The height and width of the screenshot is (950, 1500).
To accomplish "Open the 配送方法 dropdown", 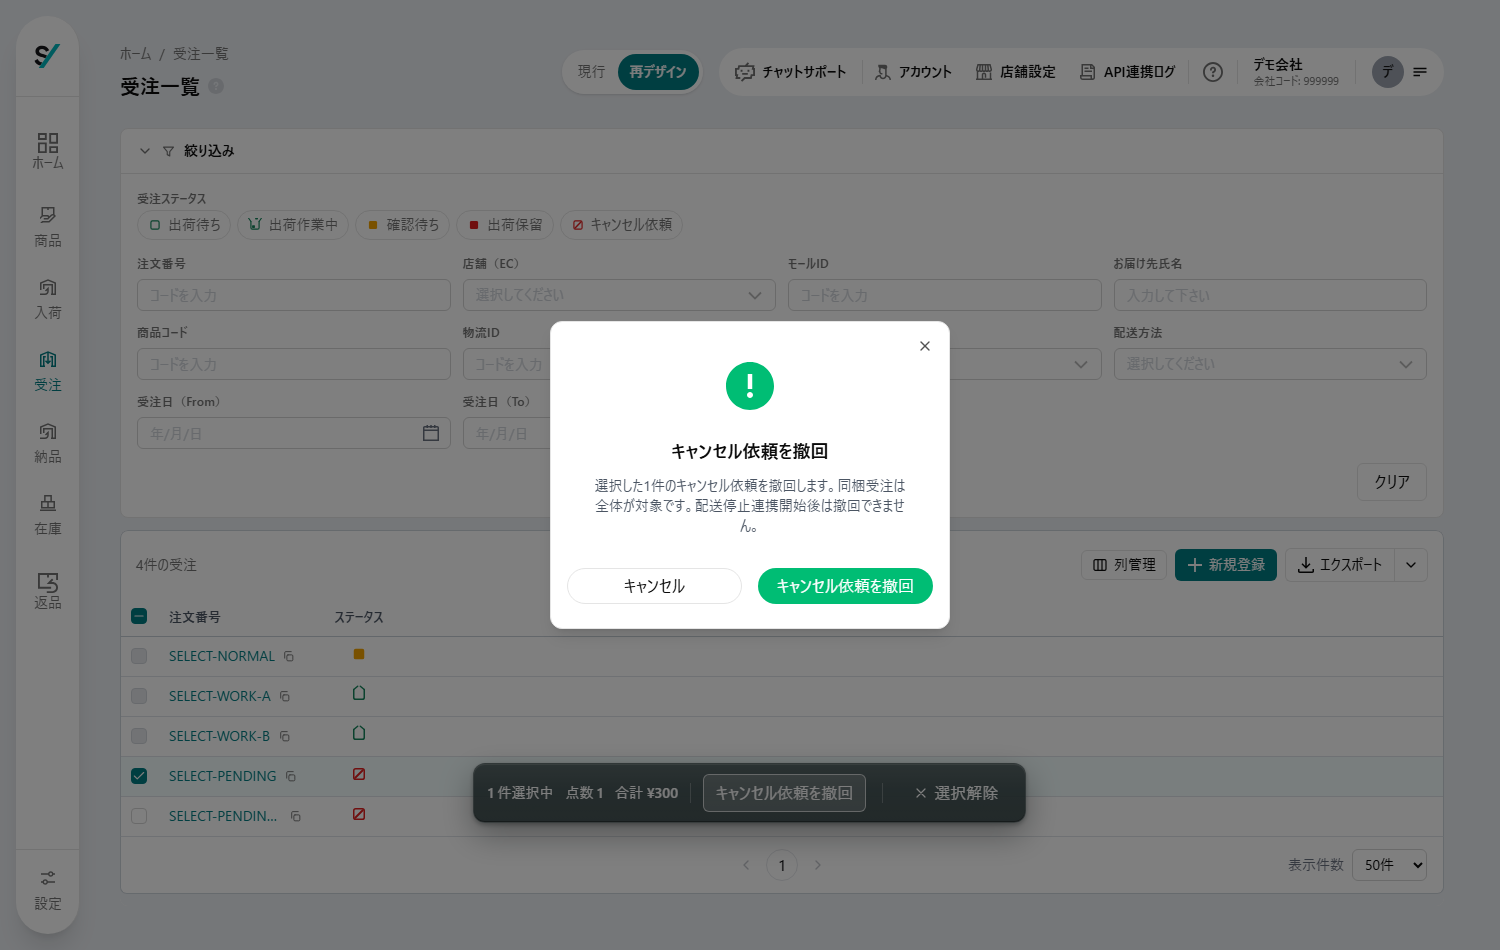I will (1270, 364).
